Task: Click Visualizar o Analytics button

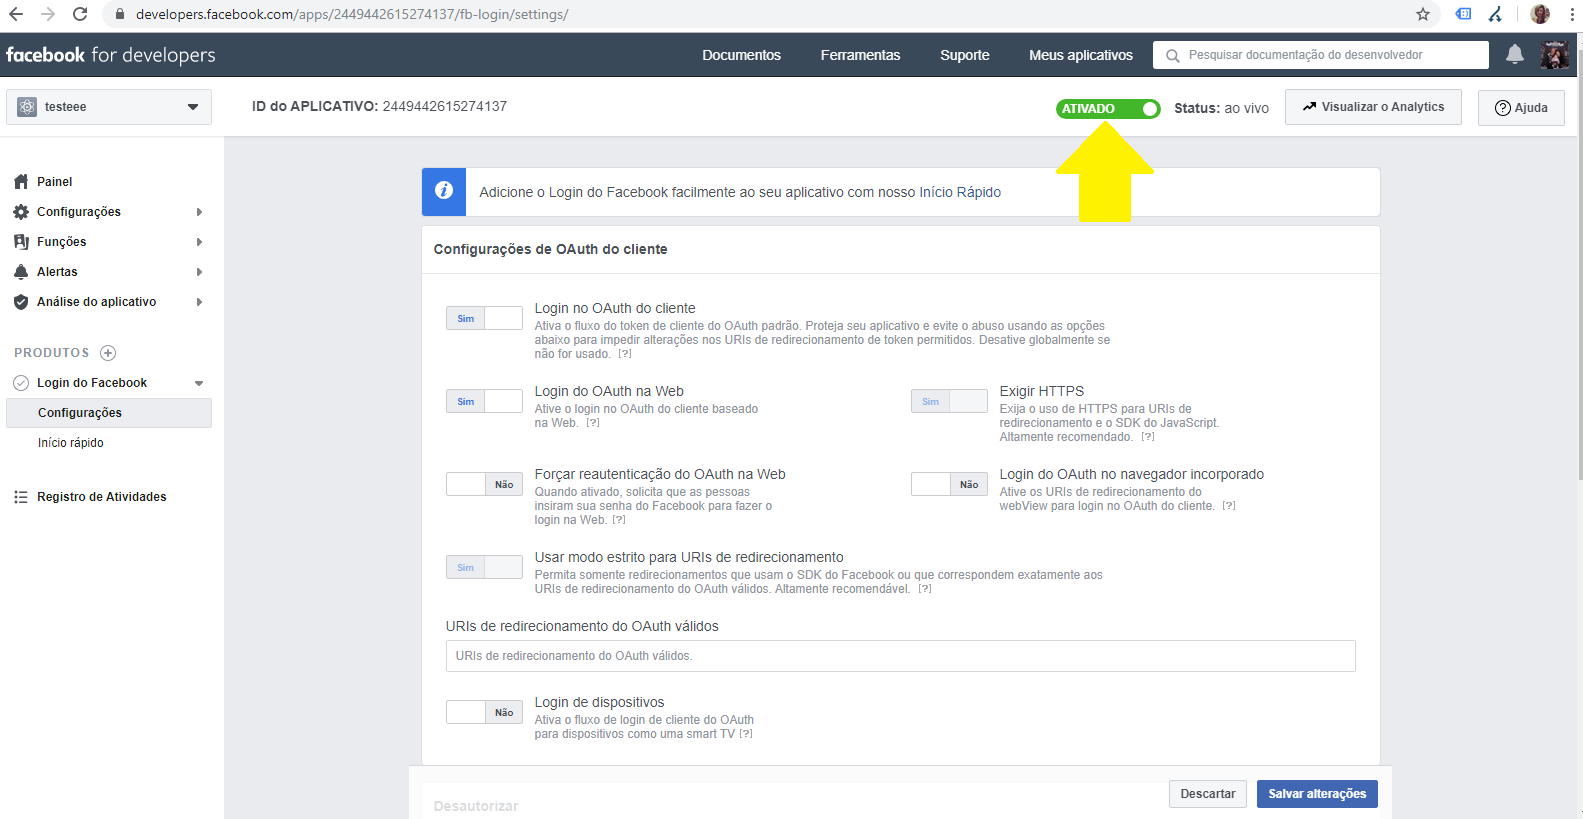Action: coord(1373,107)
